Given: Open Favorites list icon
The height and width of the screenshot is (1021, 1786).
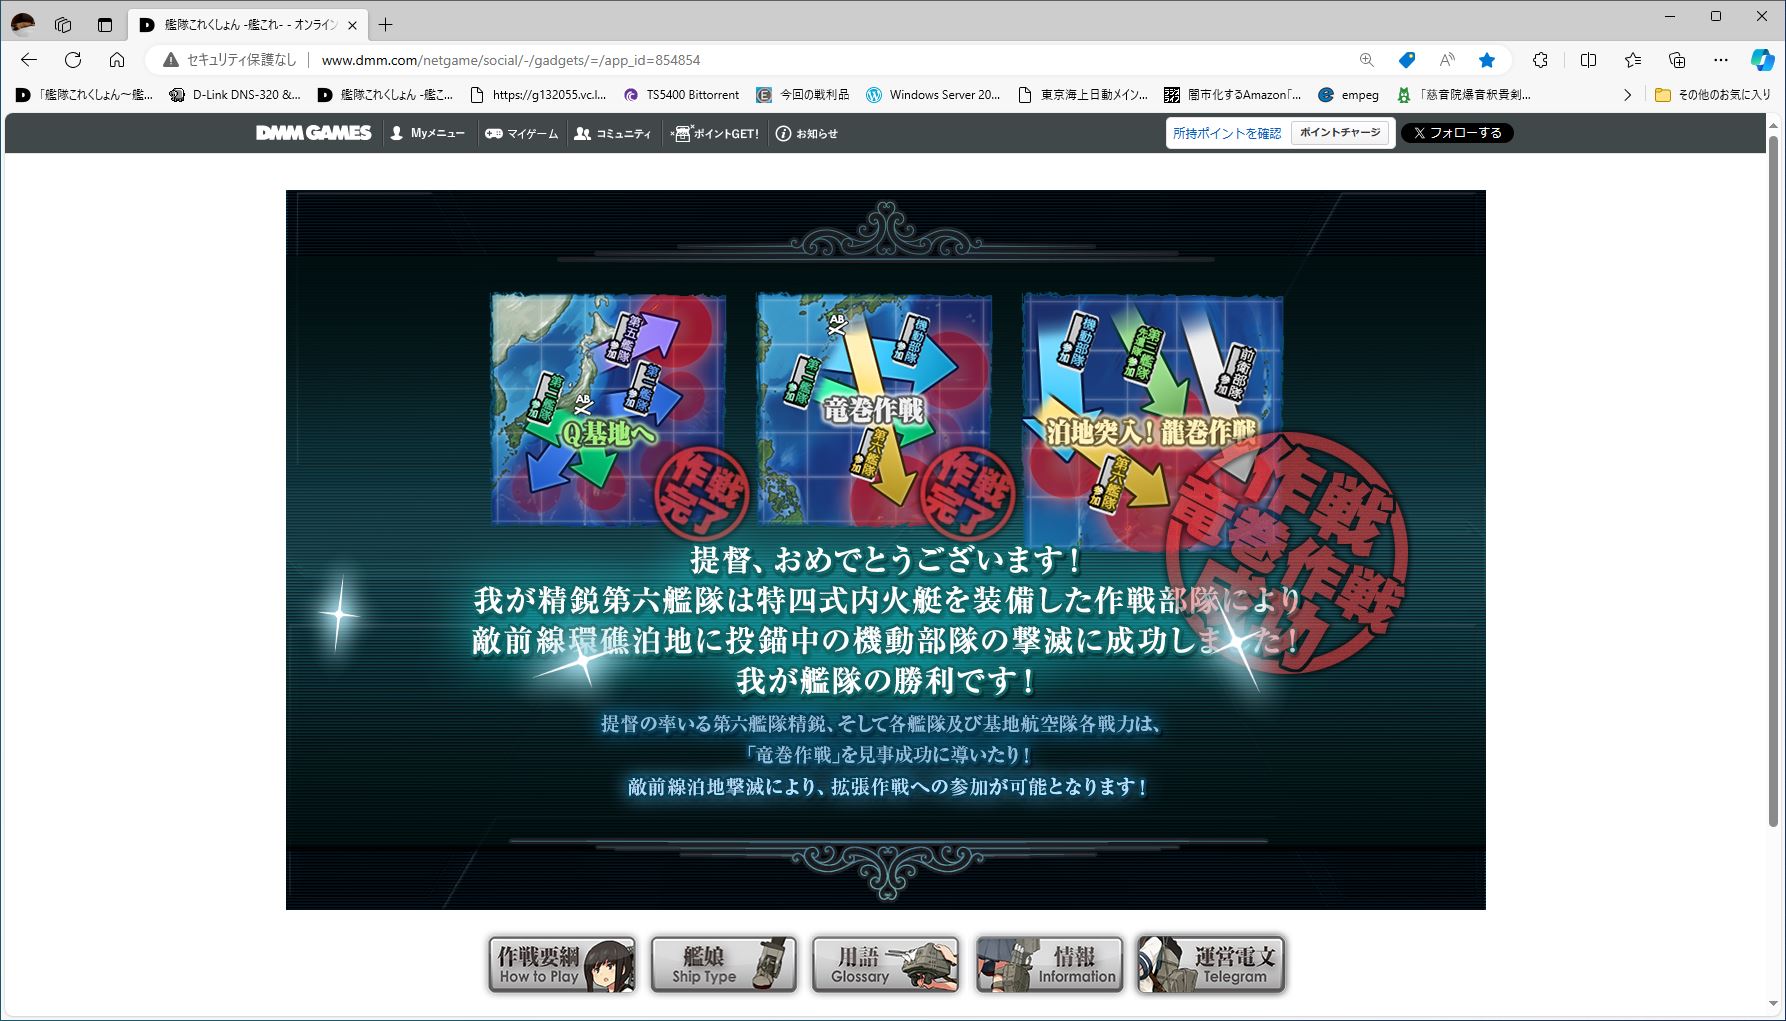Looking at the screenshot, I should (x=1633, y=60).
